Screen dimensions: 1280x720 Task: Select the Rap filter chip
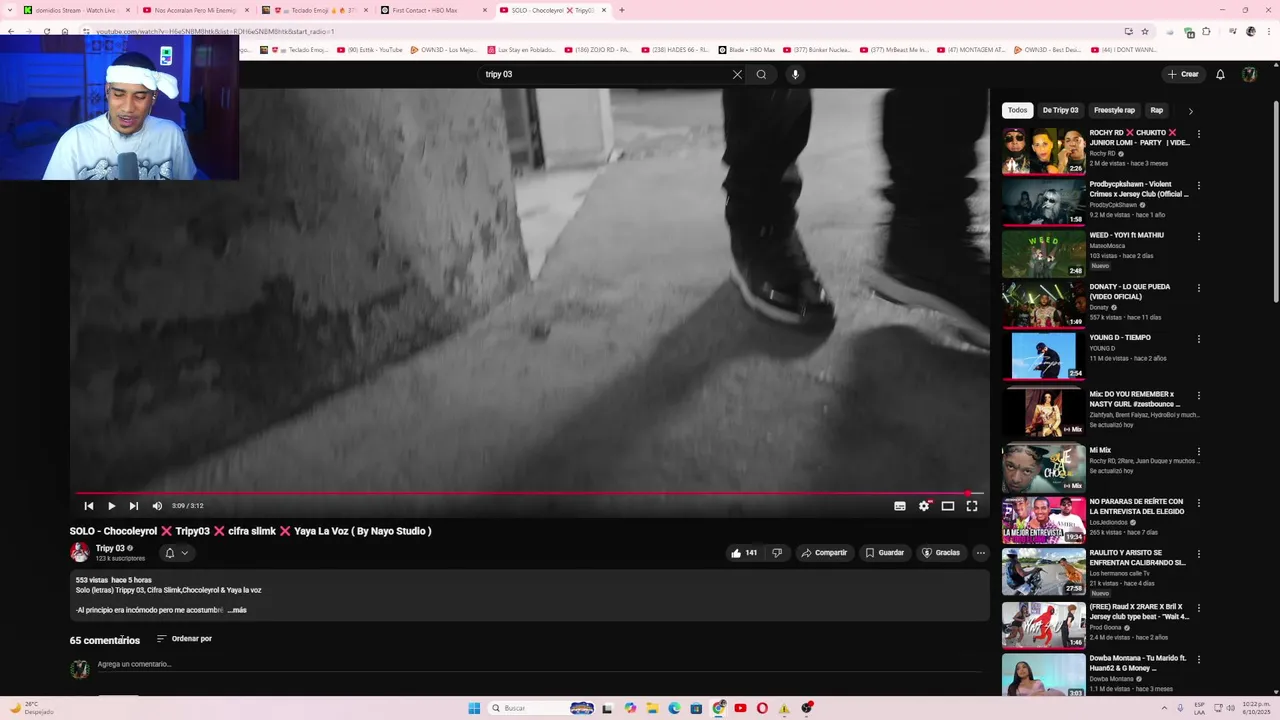tap(1156, 110)
